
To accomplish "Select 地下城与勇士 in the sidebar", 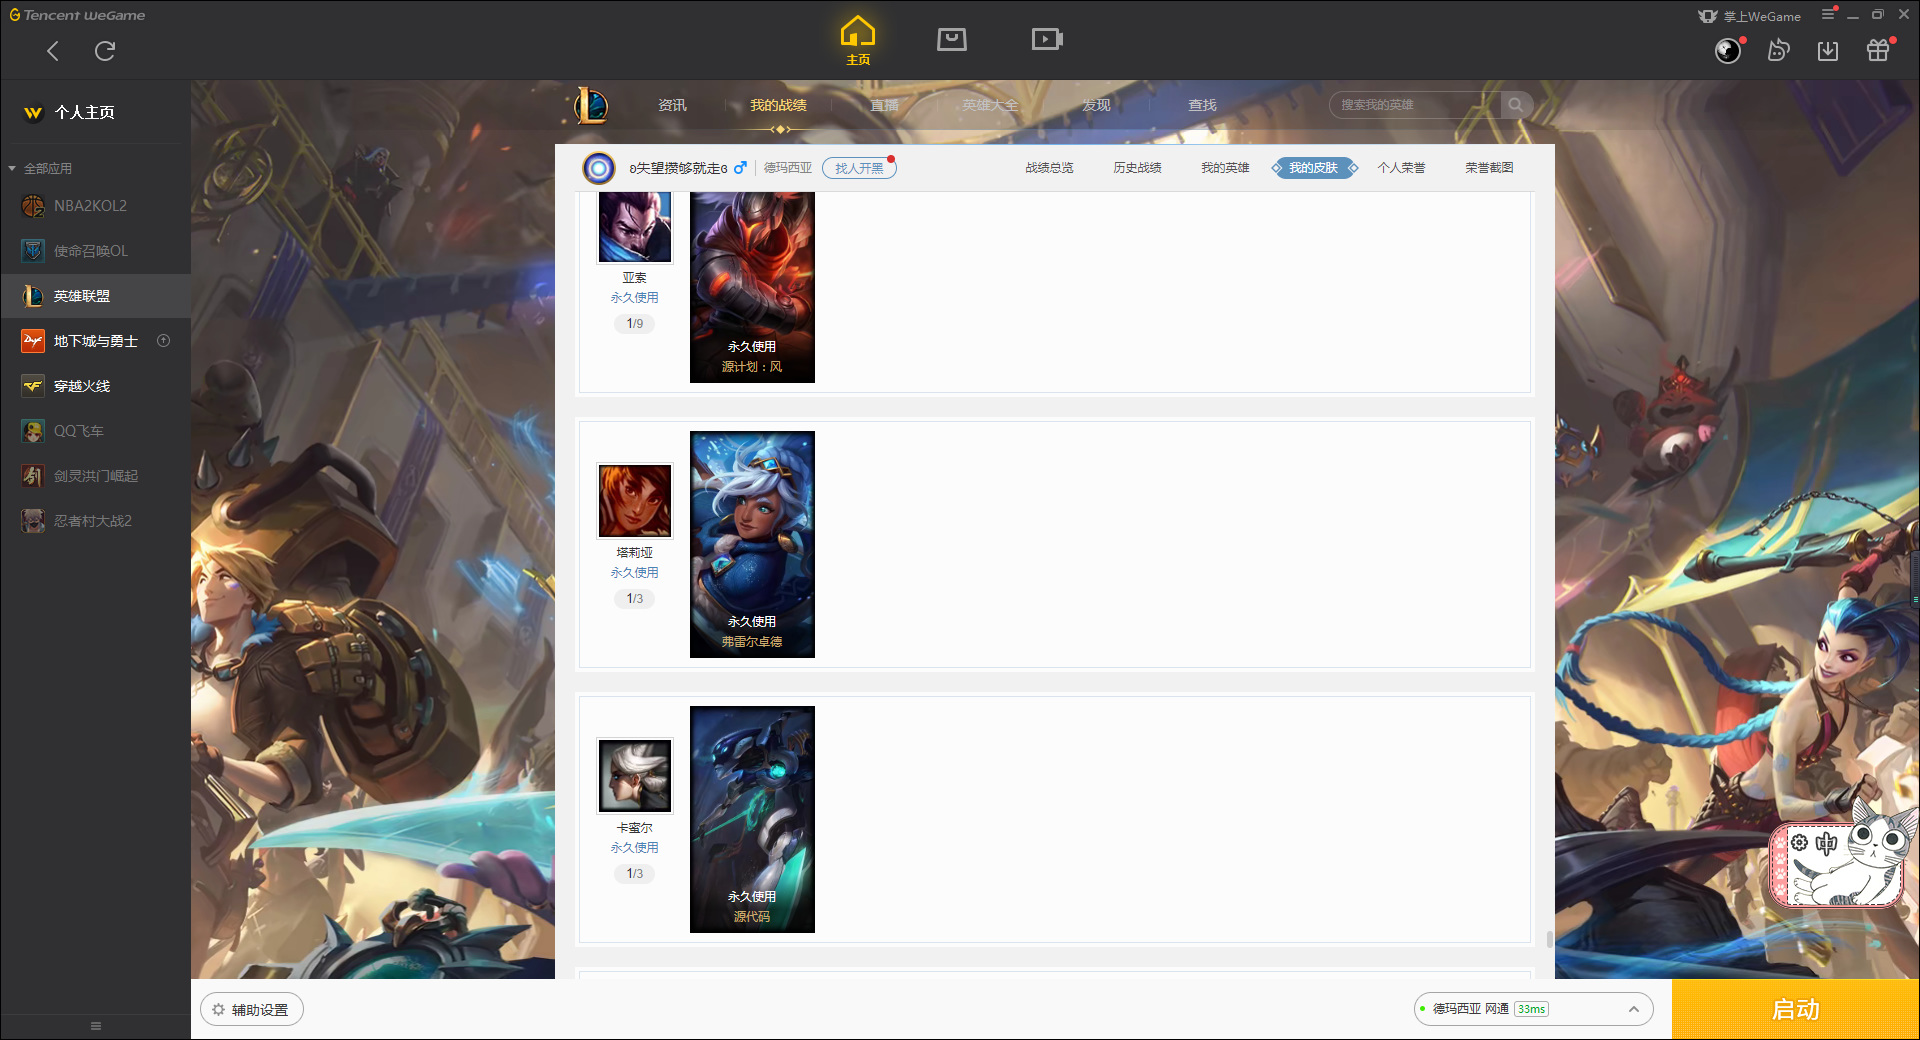I will (96, 341).
